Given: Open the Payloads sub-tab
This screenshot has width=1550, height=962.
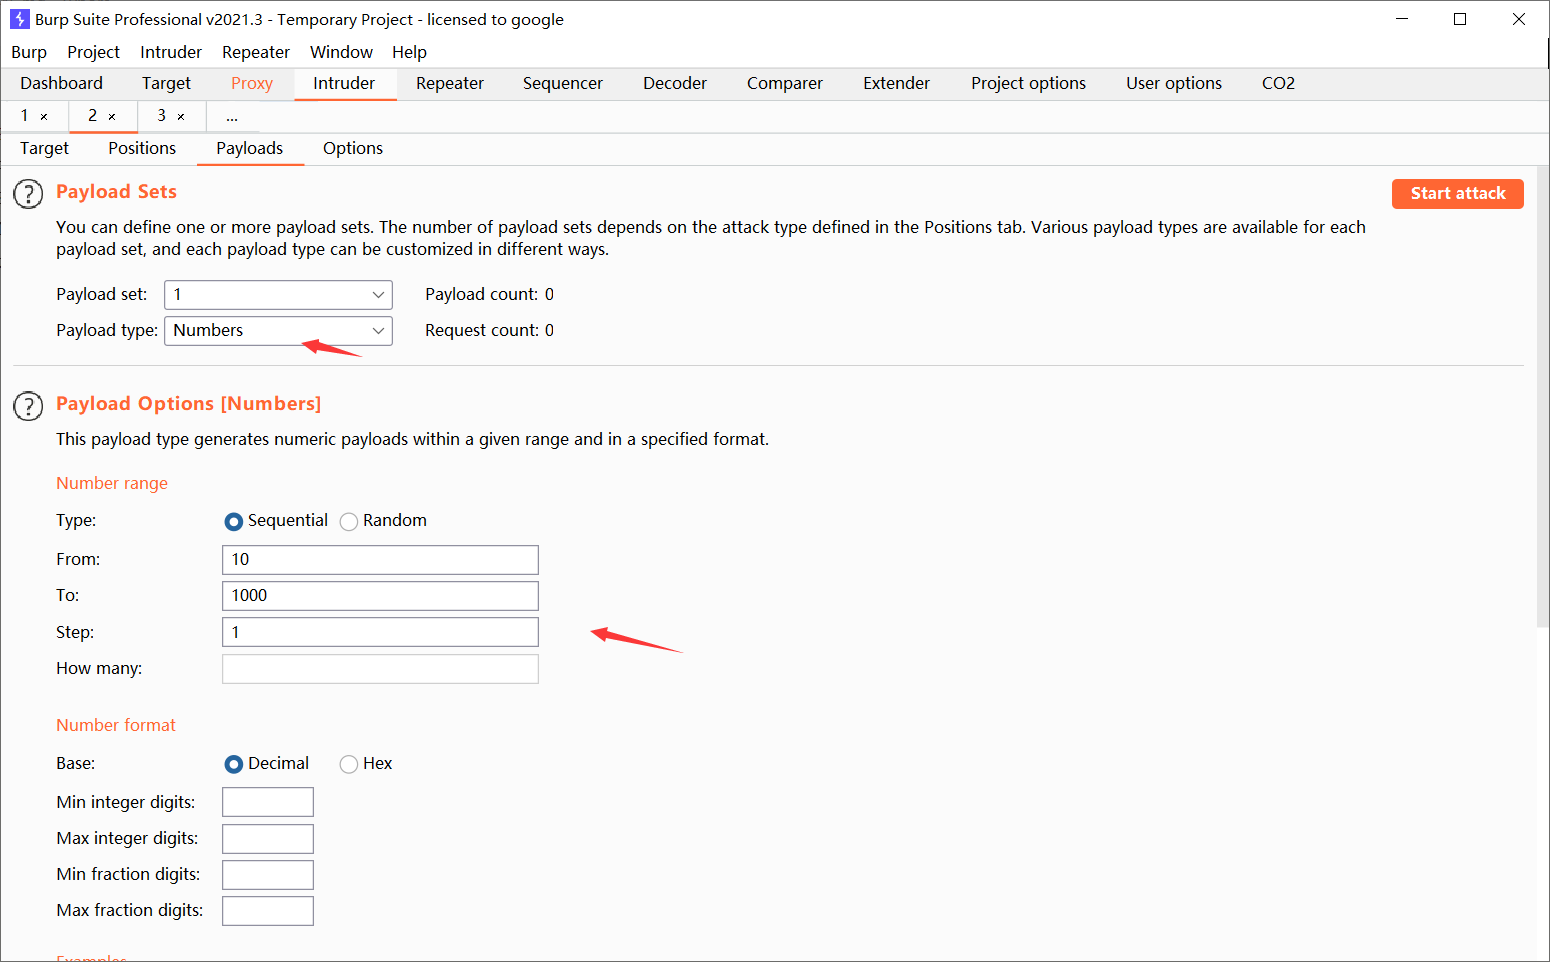Looking at the screenshot, I should click(250, 148).
